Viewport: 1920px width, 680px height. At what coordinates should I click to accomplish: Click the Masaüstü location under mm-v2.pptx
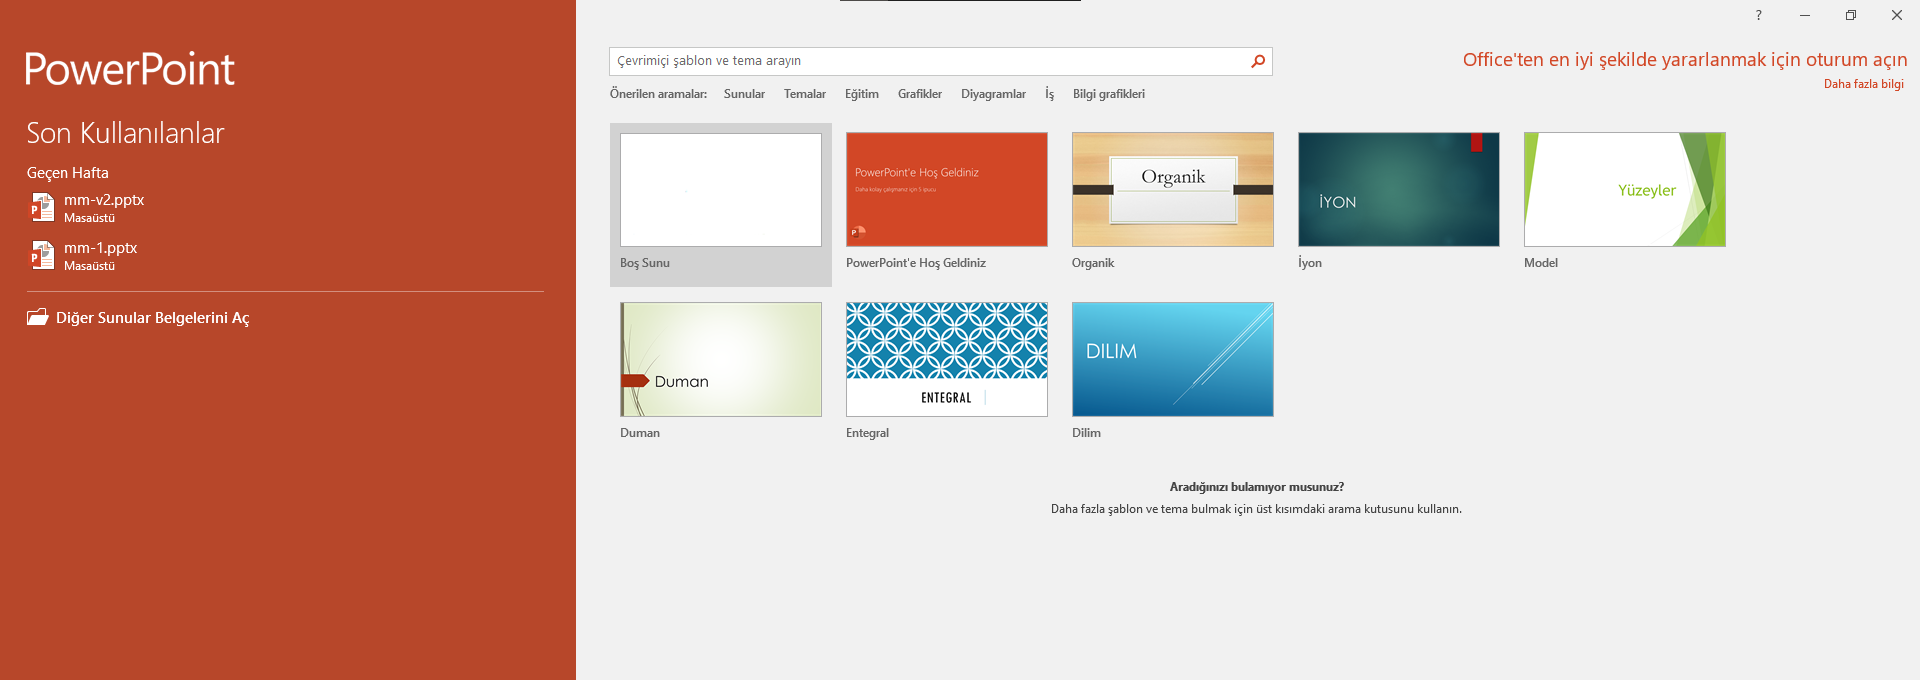[x=89, y=218]
